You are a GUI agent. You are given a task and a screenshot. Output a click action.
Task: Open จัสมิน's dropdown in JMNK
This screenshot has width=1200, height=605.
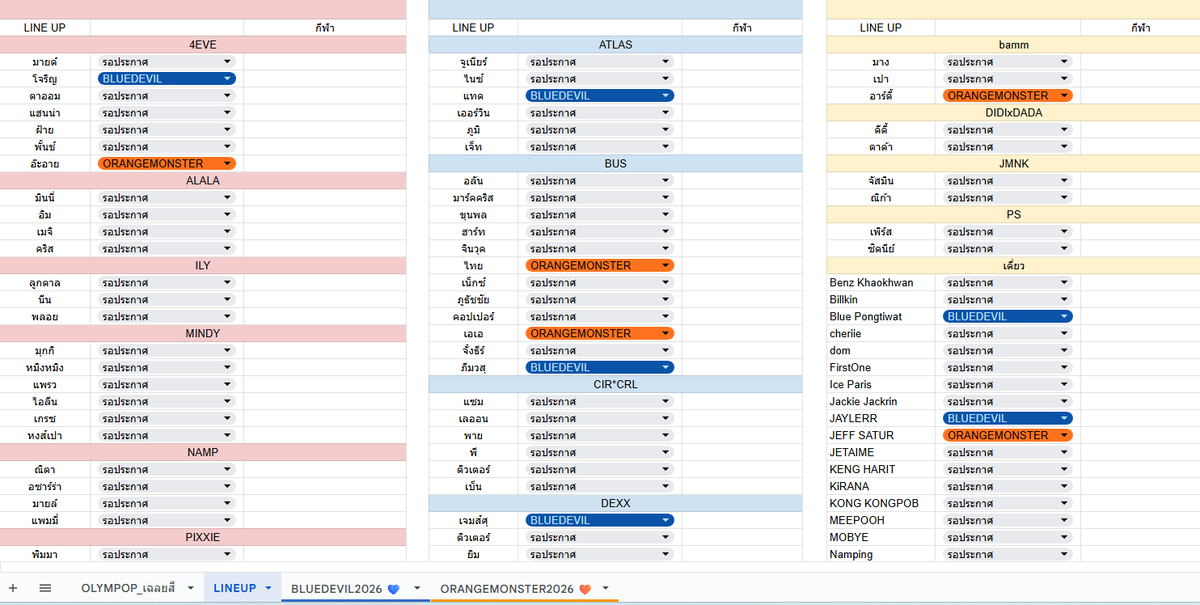(x=1007, y=180)
